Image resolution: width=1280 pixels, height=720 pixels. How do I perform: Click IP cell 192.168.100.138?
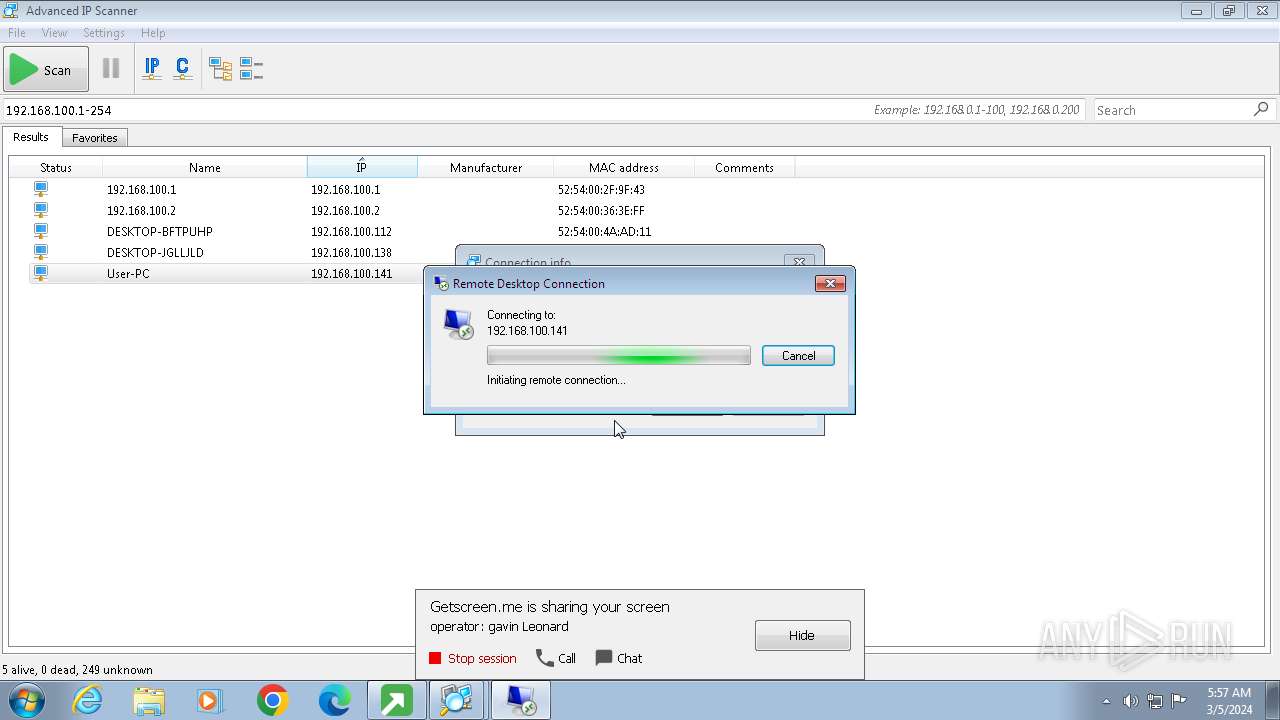pos(351,252)
